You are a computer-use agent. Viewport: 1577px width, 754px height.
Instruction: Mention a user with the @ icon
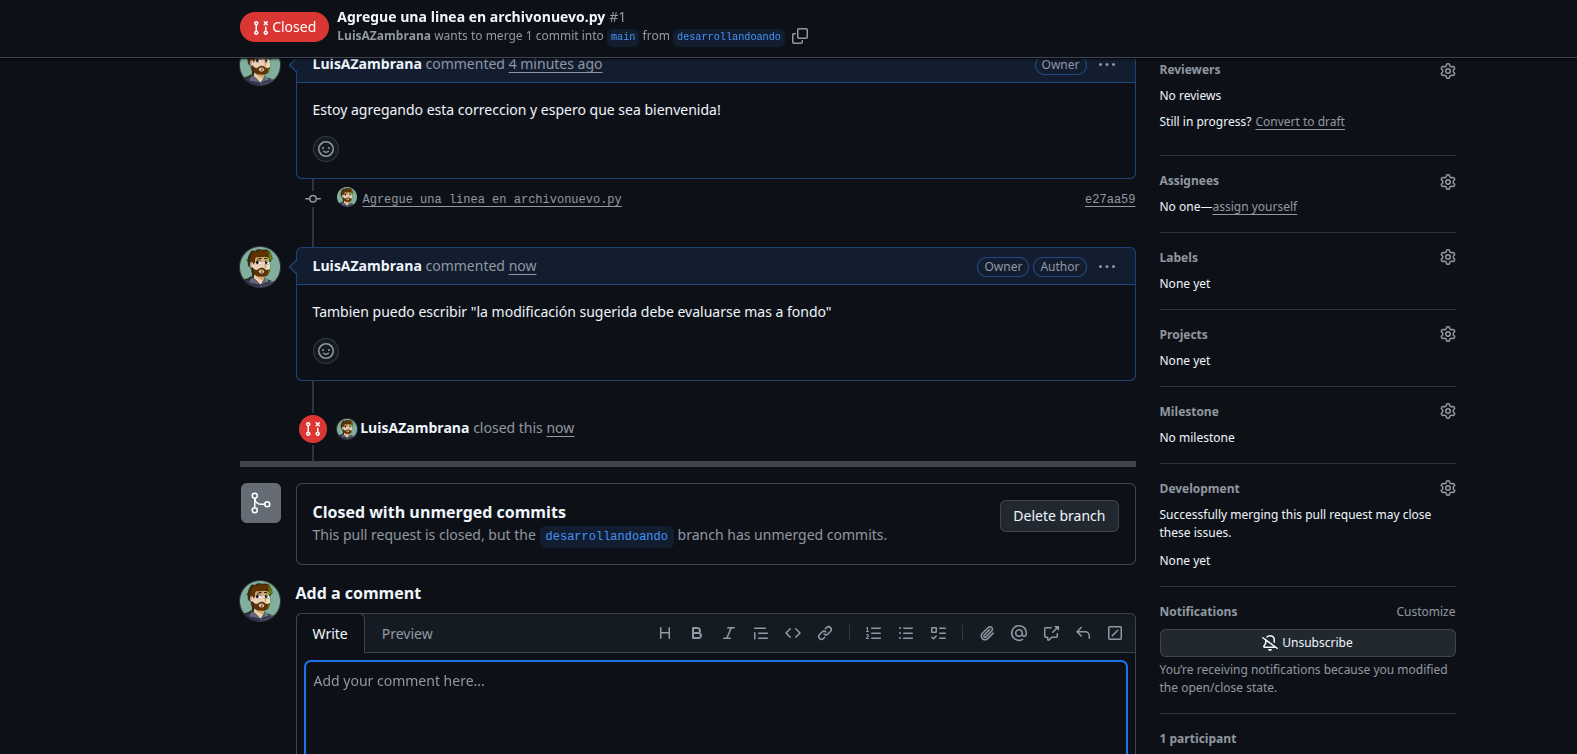[x=1019, y=633]
